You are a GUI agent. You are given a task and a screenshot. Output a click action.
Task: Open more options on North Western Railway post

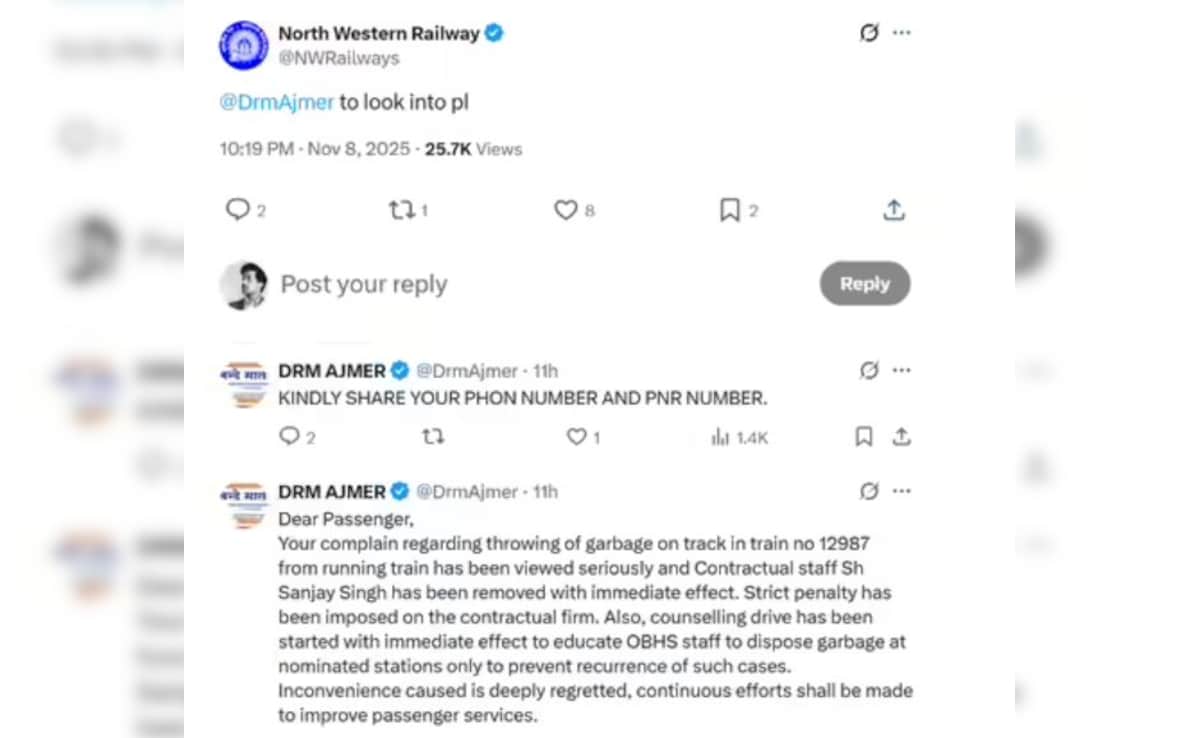(x=902, y=32)
